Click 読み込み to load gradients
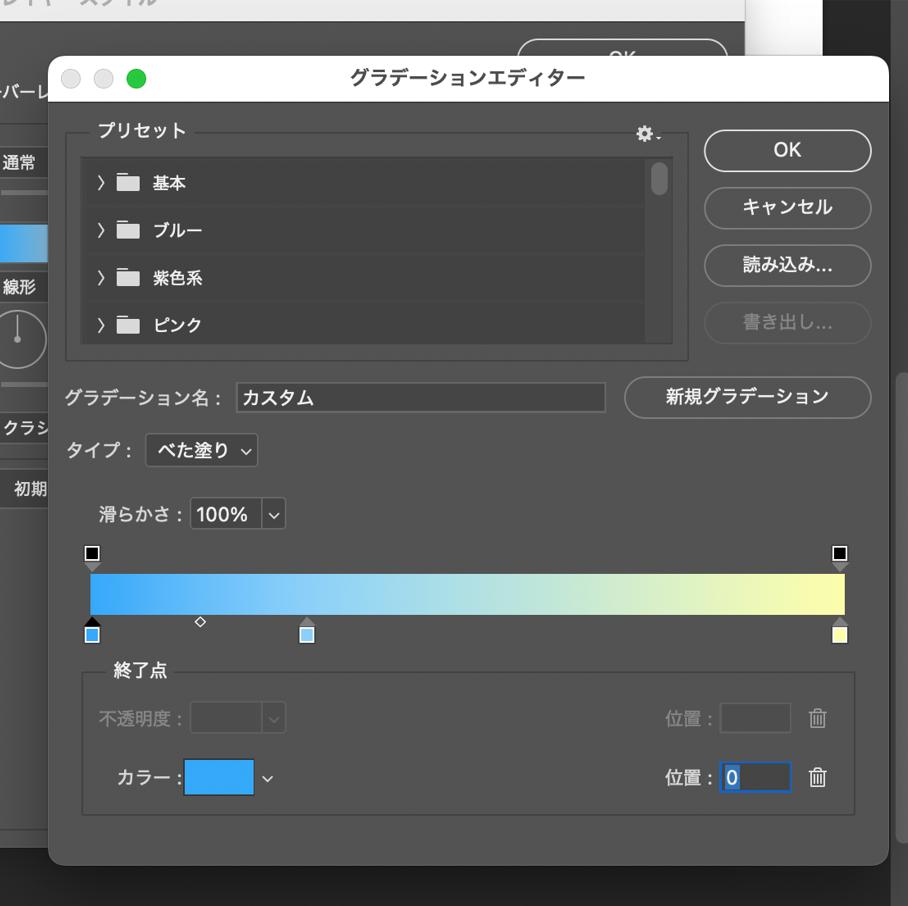908x906 pixels. 787,265
